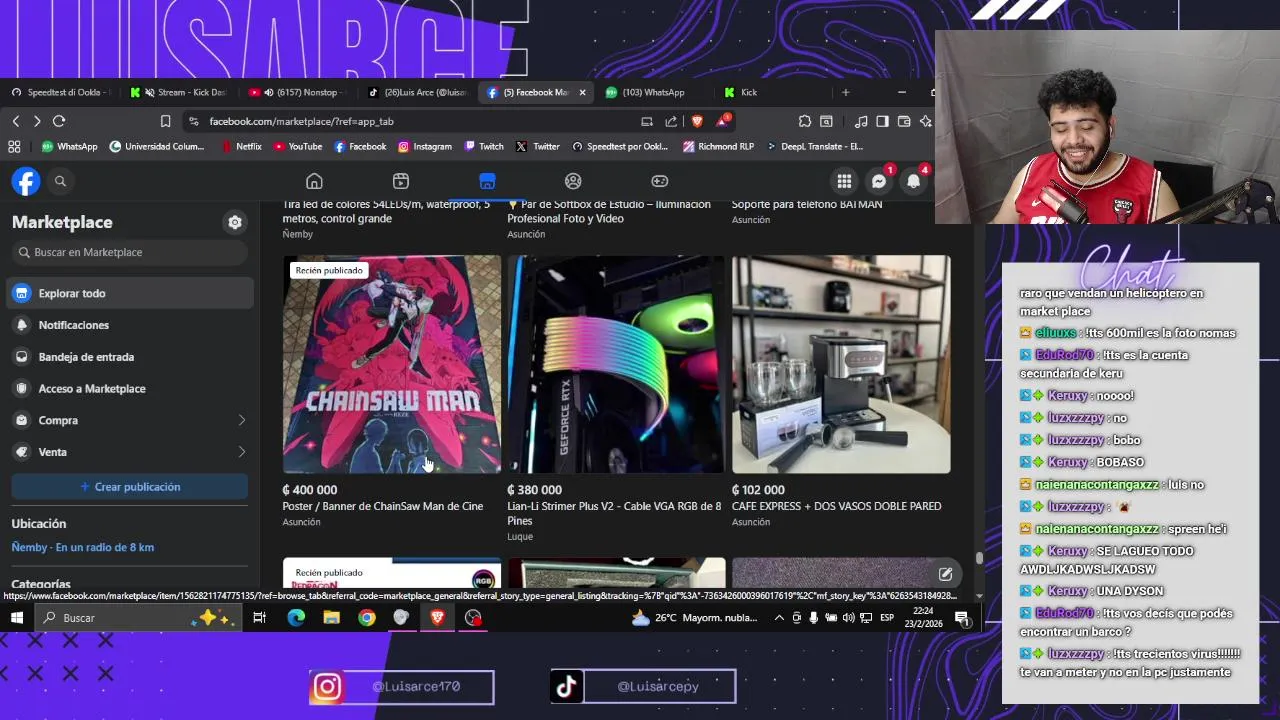
Task: Click the Brave browser taskbar icon
Action: 437,618
